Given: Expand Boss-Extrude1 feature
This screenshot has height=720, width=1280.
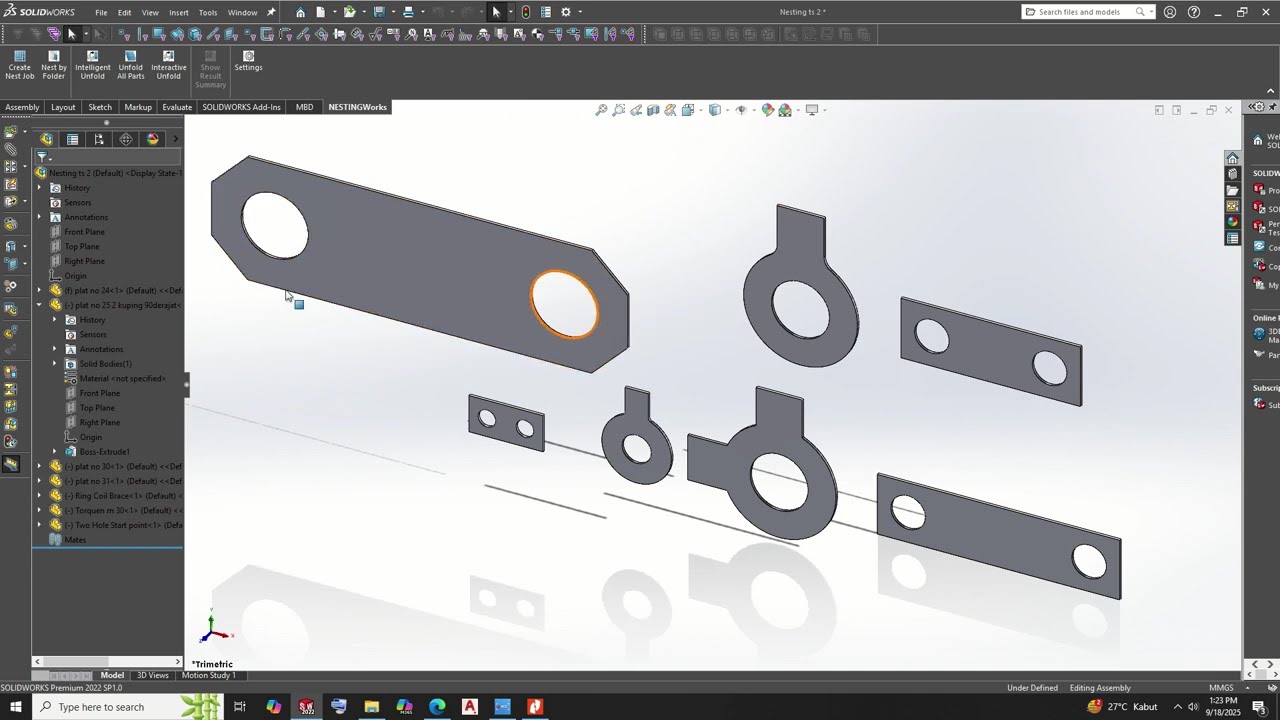Looking at the screenshot, I should (x=55, y=452).
